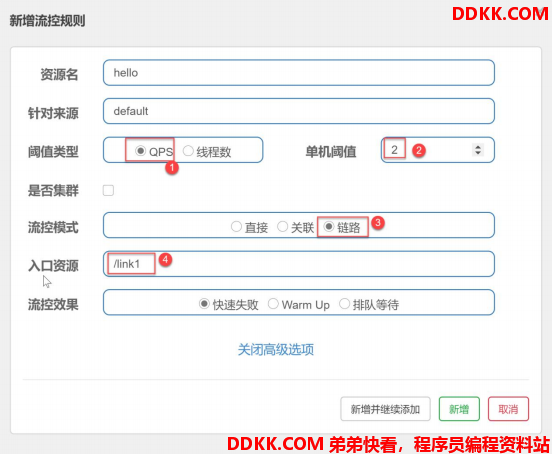The height and width of the screenshot is (454, 552).
Task: Increase 单机阈值 with the up arrow
Action: tap(478, 147)
